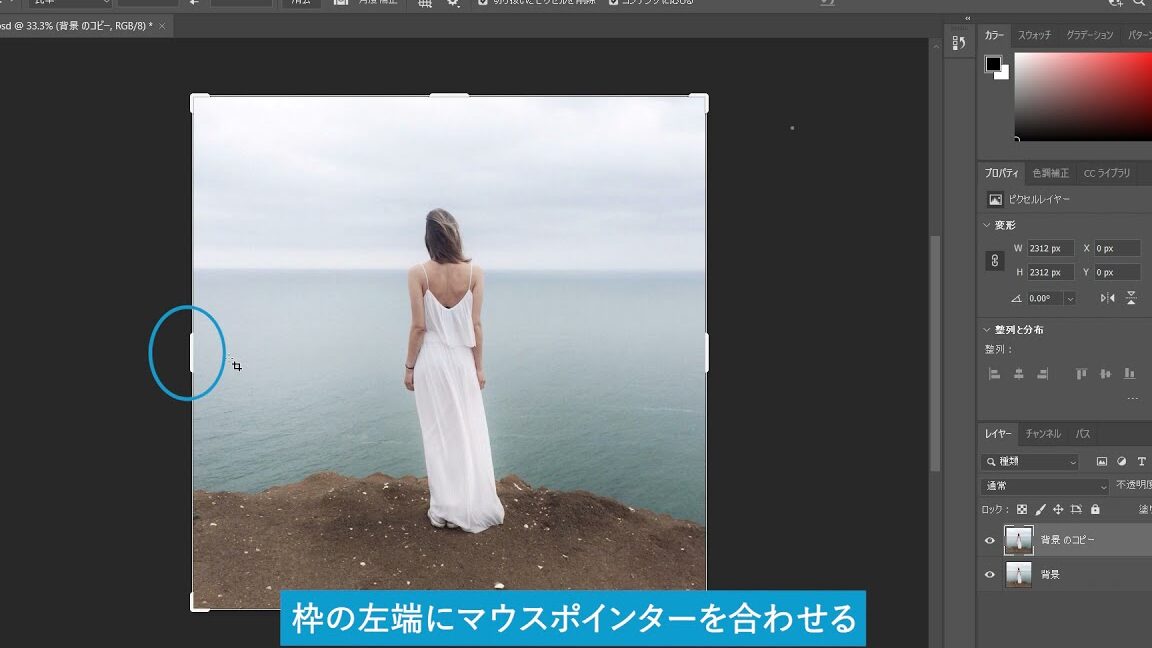The image size is (1152, 648).
Task: Switch to the カラー tab
Action: [994, 35]
